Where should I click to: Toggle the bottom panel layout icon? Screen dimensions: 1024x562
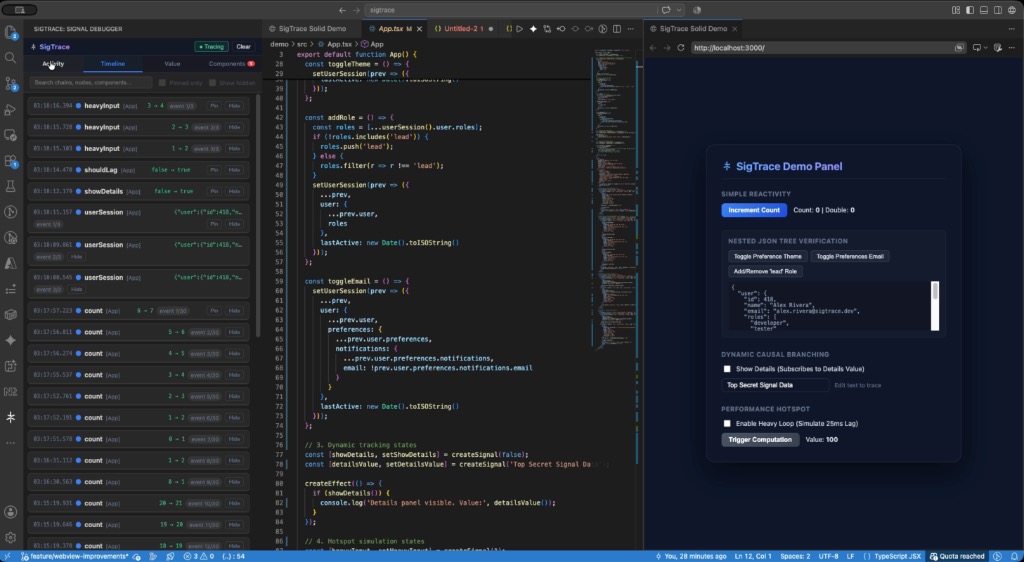(x=984, y=10)
